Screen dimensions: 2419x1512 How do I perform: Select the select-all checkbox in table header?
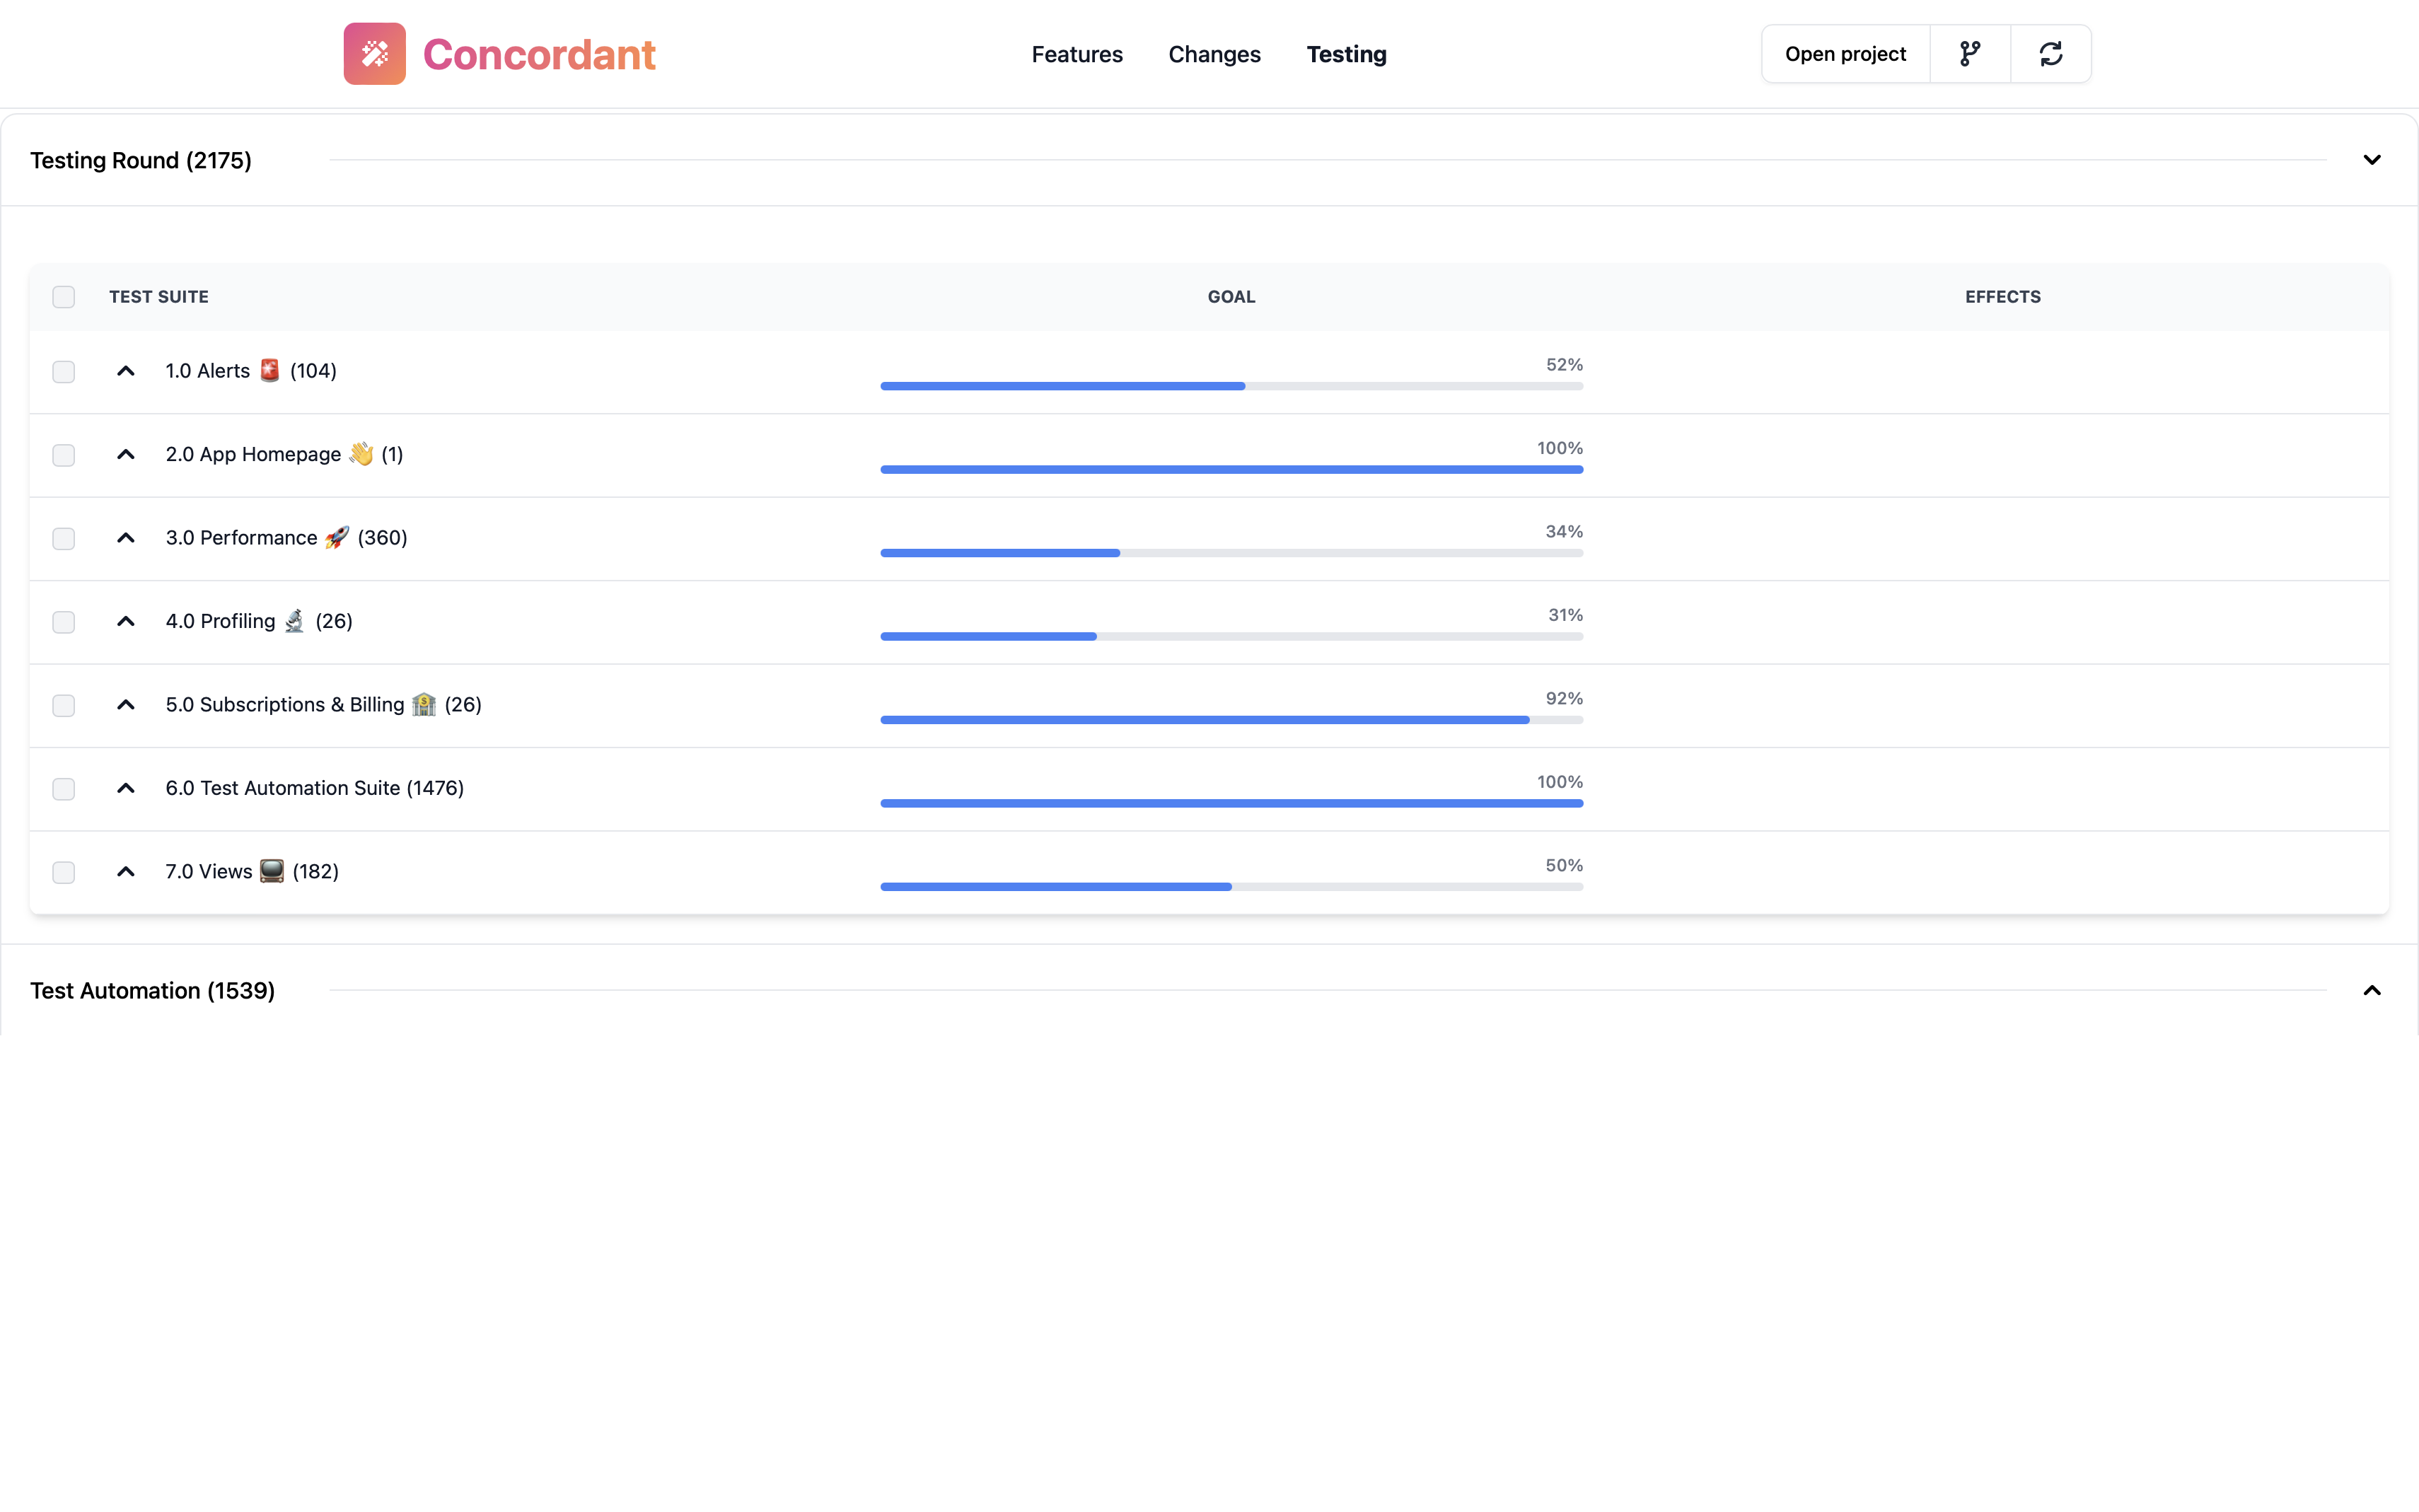tap(63, 296)
